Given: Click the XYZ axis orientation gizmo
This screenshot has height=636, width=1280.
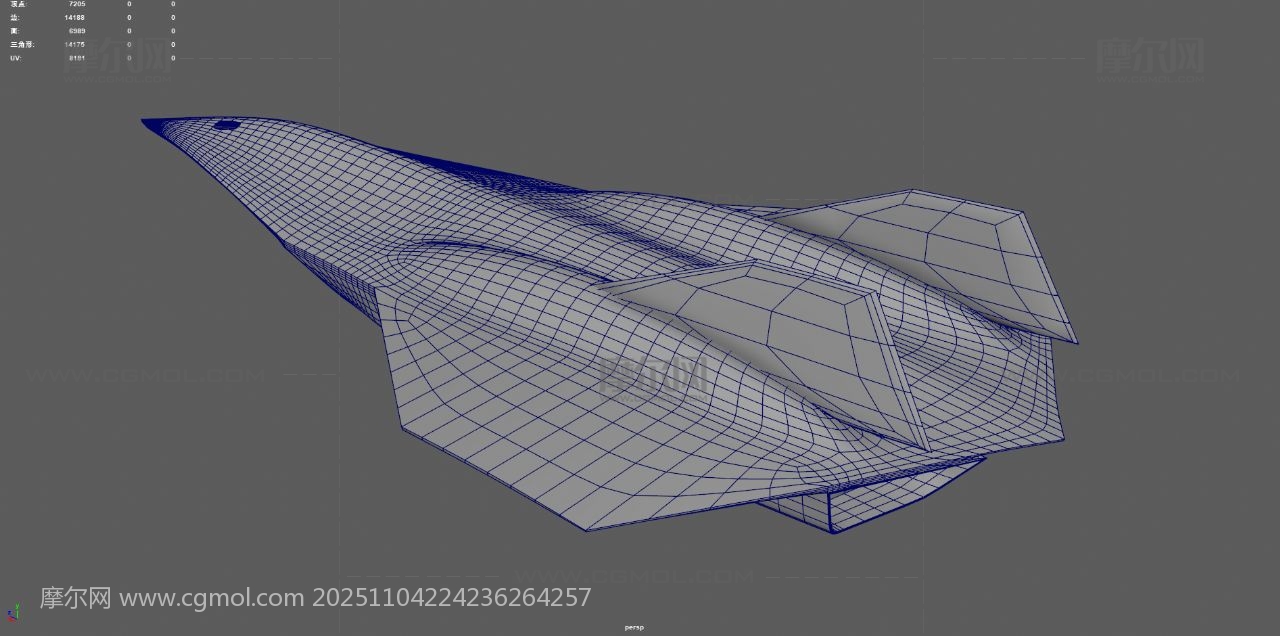Looking at the screenshot, I should [13, 612].
